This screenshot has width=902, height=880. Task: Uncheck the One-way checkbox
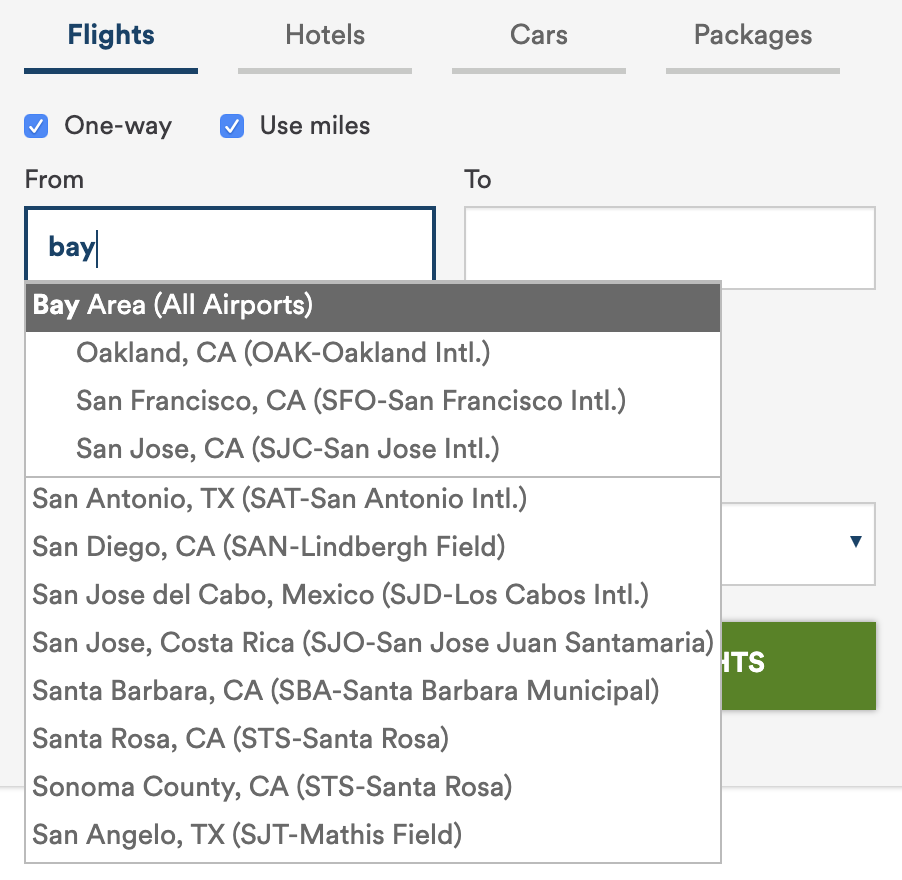(x=37, y=126)
